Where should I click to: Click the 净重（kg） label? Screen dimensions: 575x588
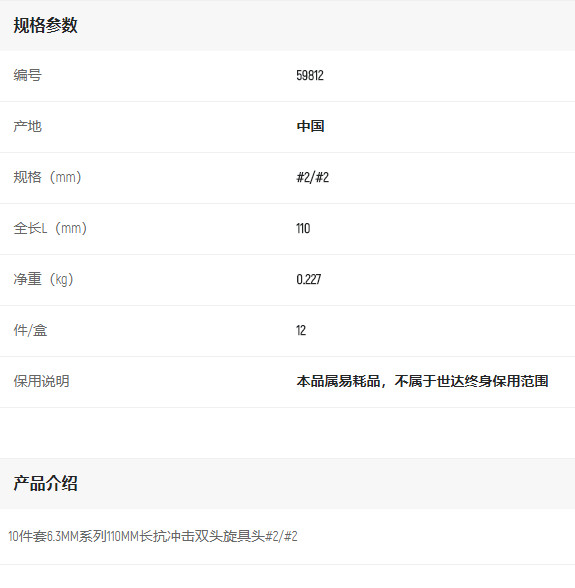(44, 279)
